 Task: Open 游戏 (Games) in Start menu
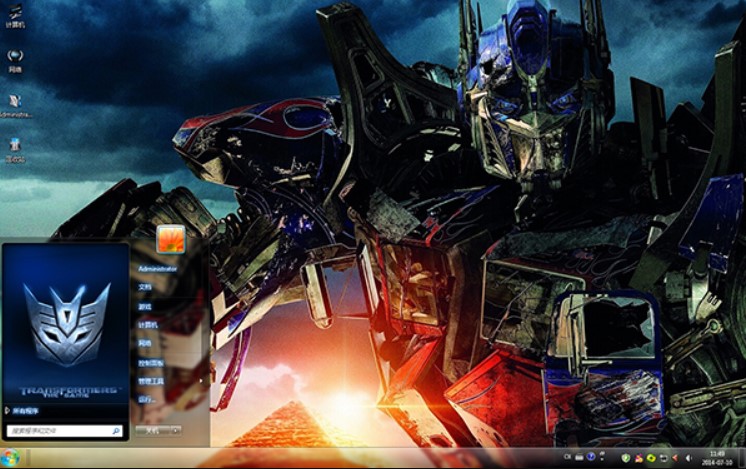pyautogui.click(x=145, y=307)
